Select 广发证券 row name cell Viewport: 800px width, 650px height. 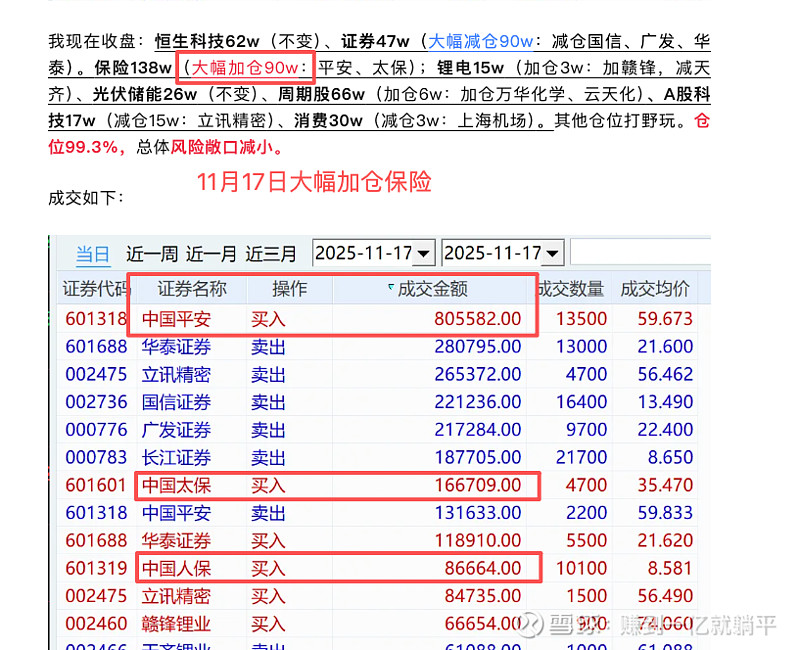click(x=176, y=430)
